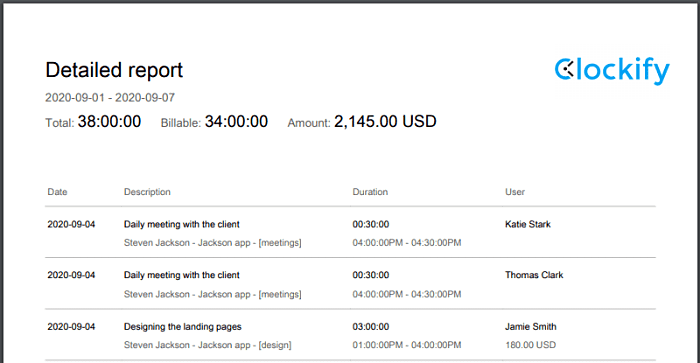Select Thomas Clark's "Daily meeting with the client" description
The width and height of the screenshot is (700, 363).
(x=182, y=275)
